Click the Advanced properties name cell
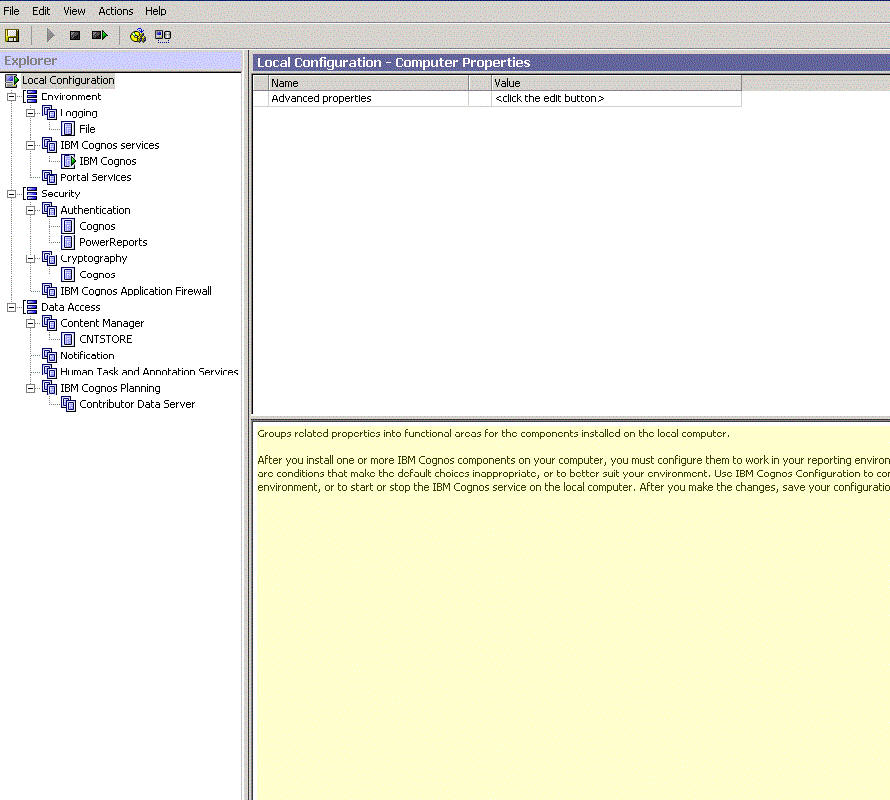Screen dimensions: 890x800 368,98
